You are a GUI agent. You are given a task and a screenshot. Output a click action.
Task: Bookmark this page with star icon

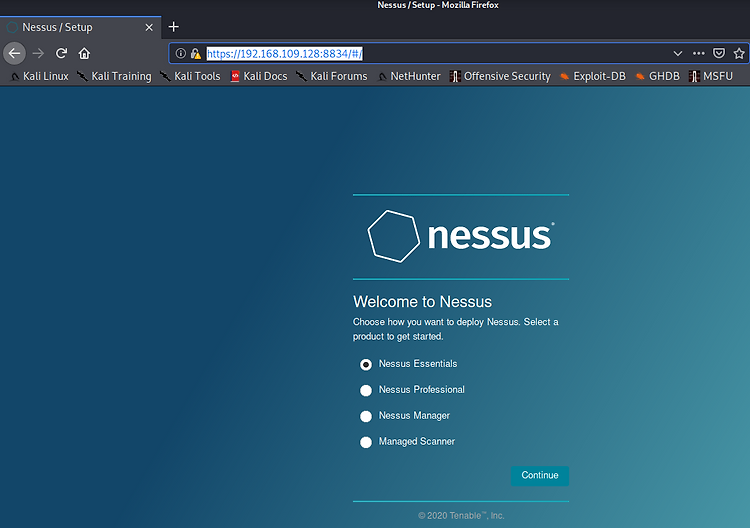(739, 53)
